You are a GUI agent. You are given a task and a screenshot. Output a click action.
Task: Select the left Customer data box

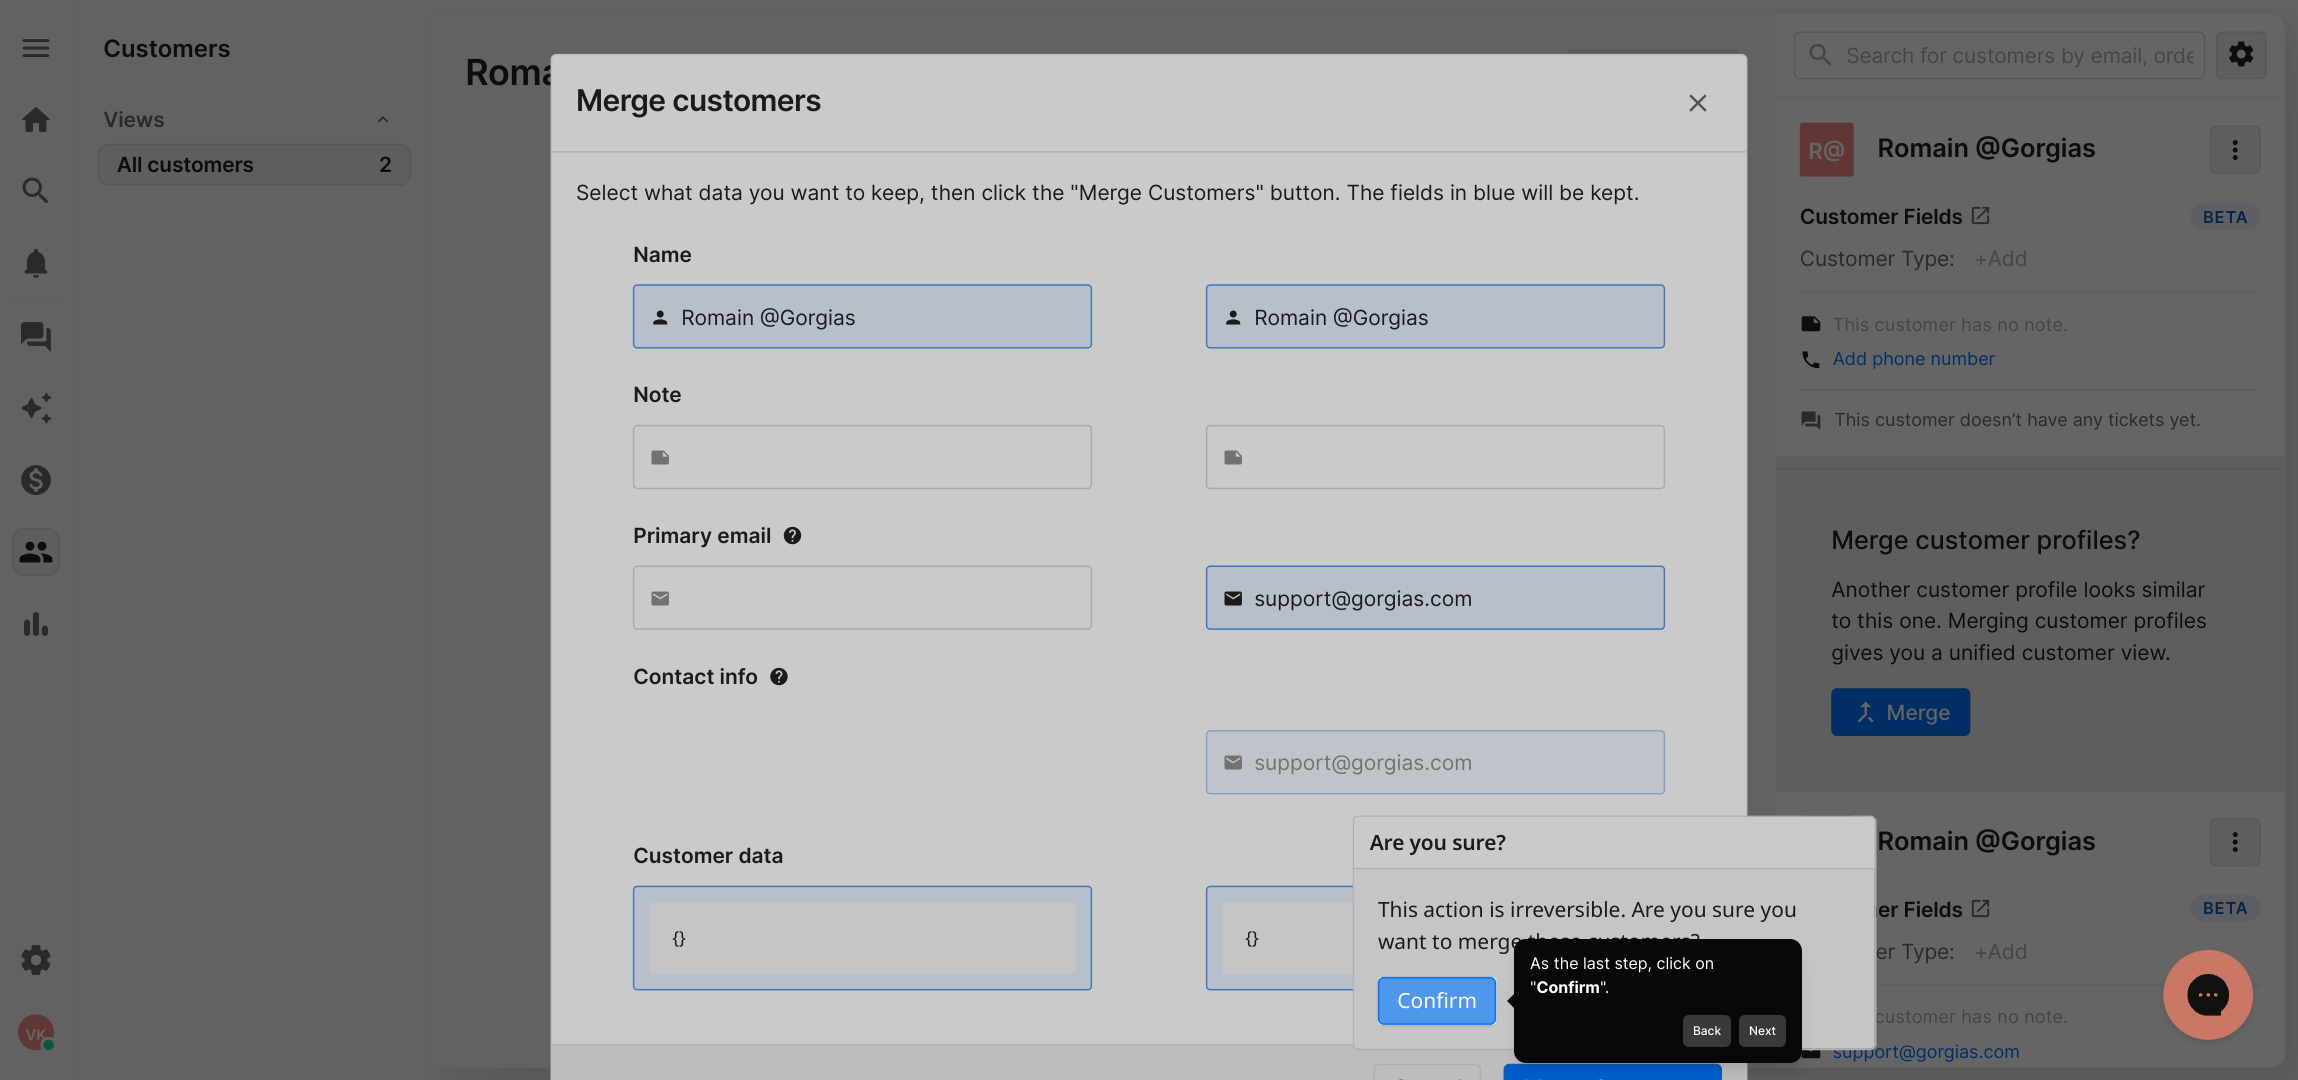[862, 938]
